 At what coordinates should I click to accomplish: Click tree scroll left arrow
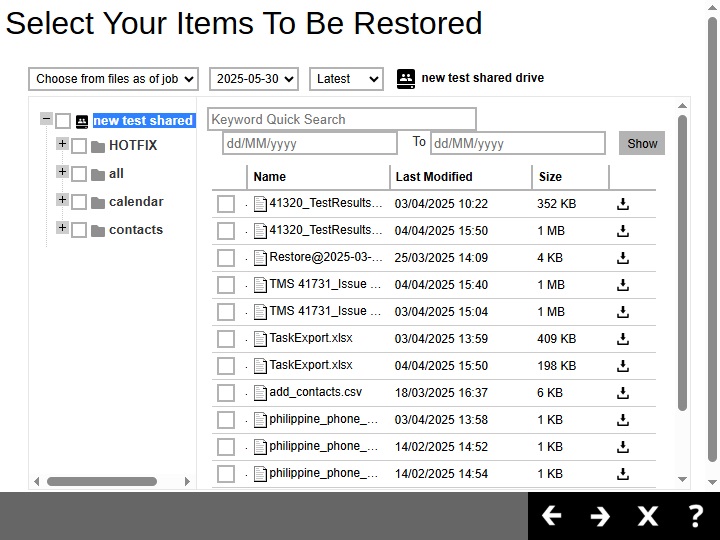coord(37,481)
